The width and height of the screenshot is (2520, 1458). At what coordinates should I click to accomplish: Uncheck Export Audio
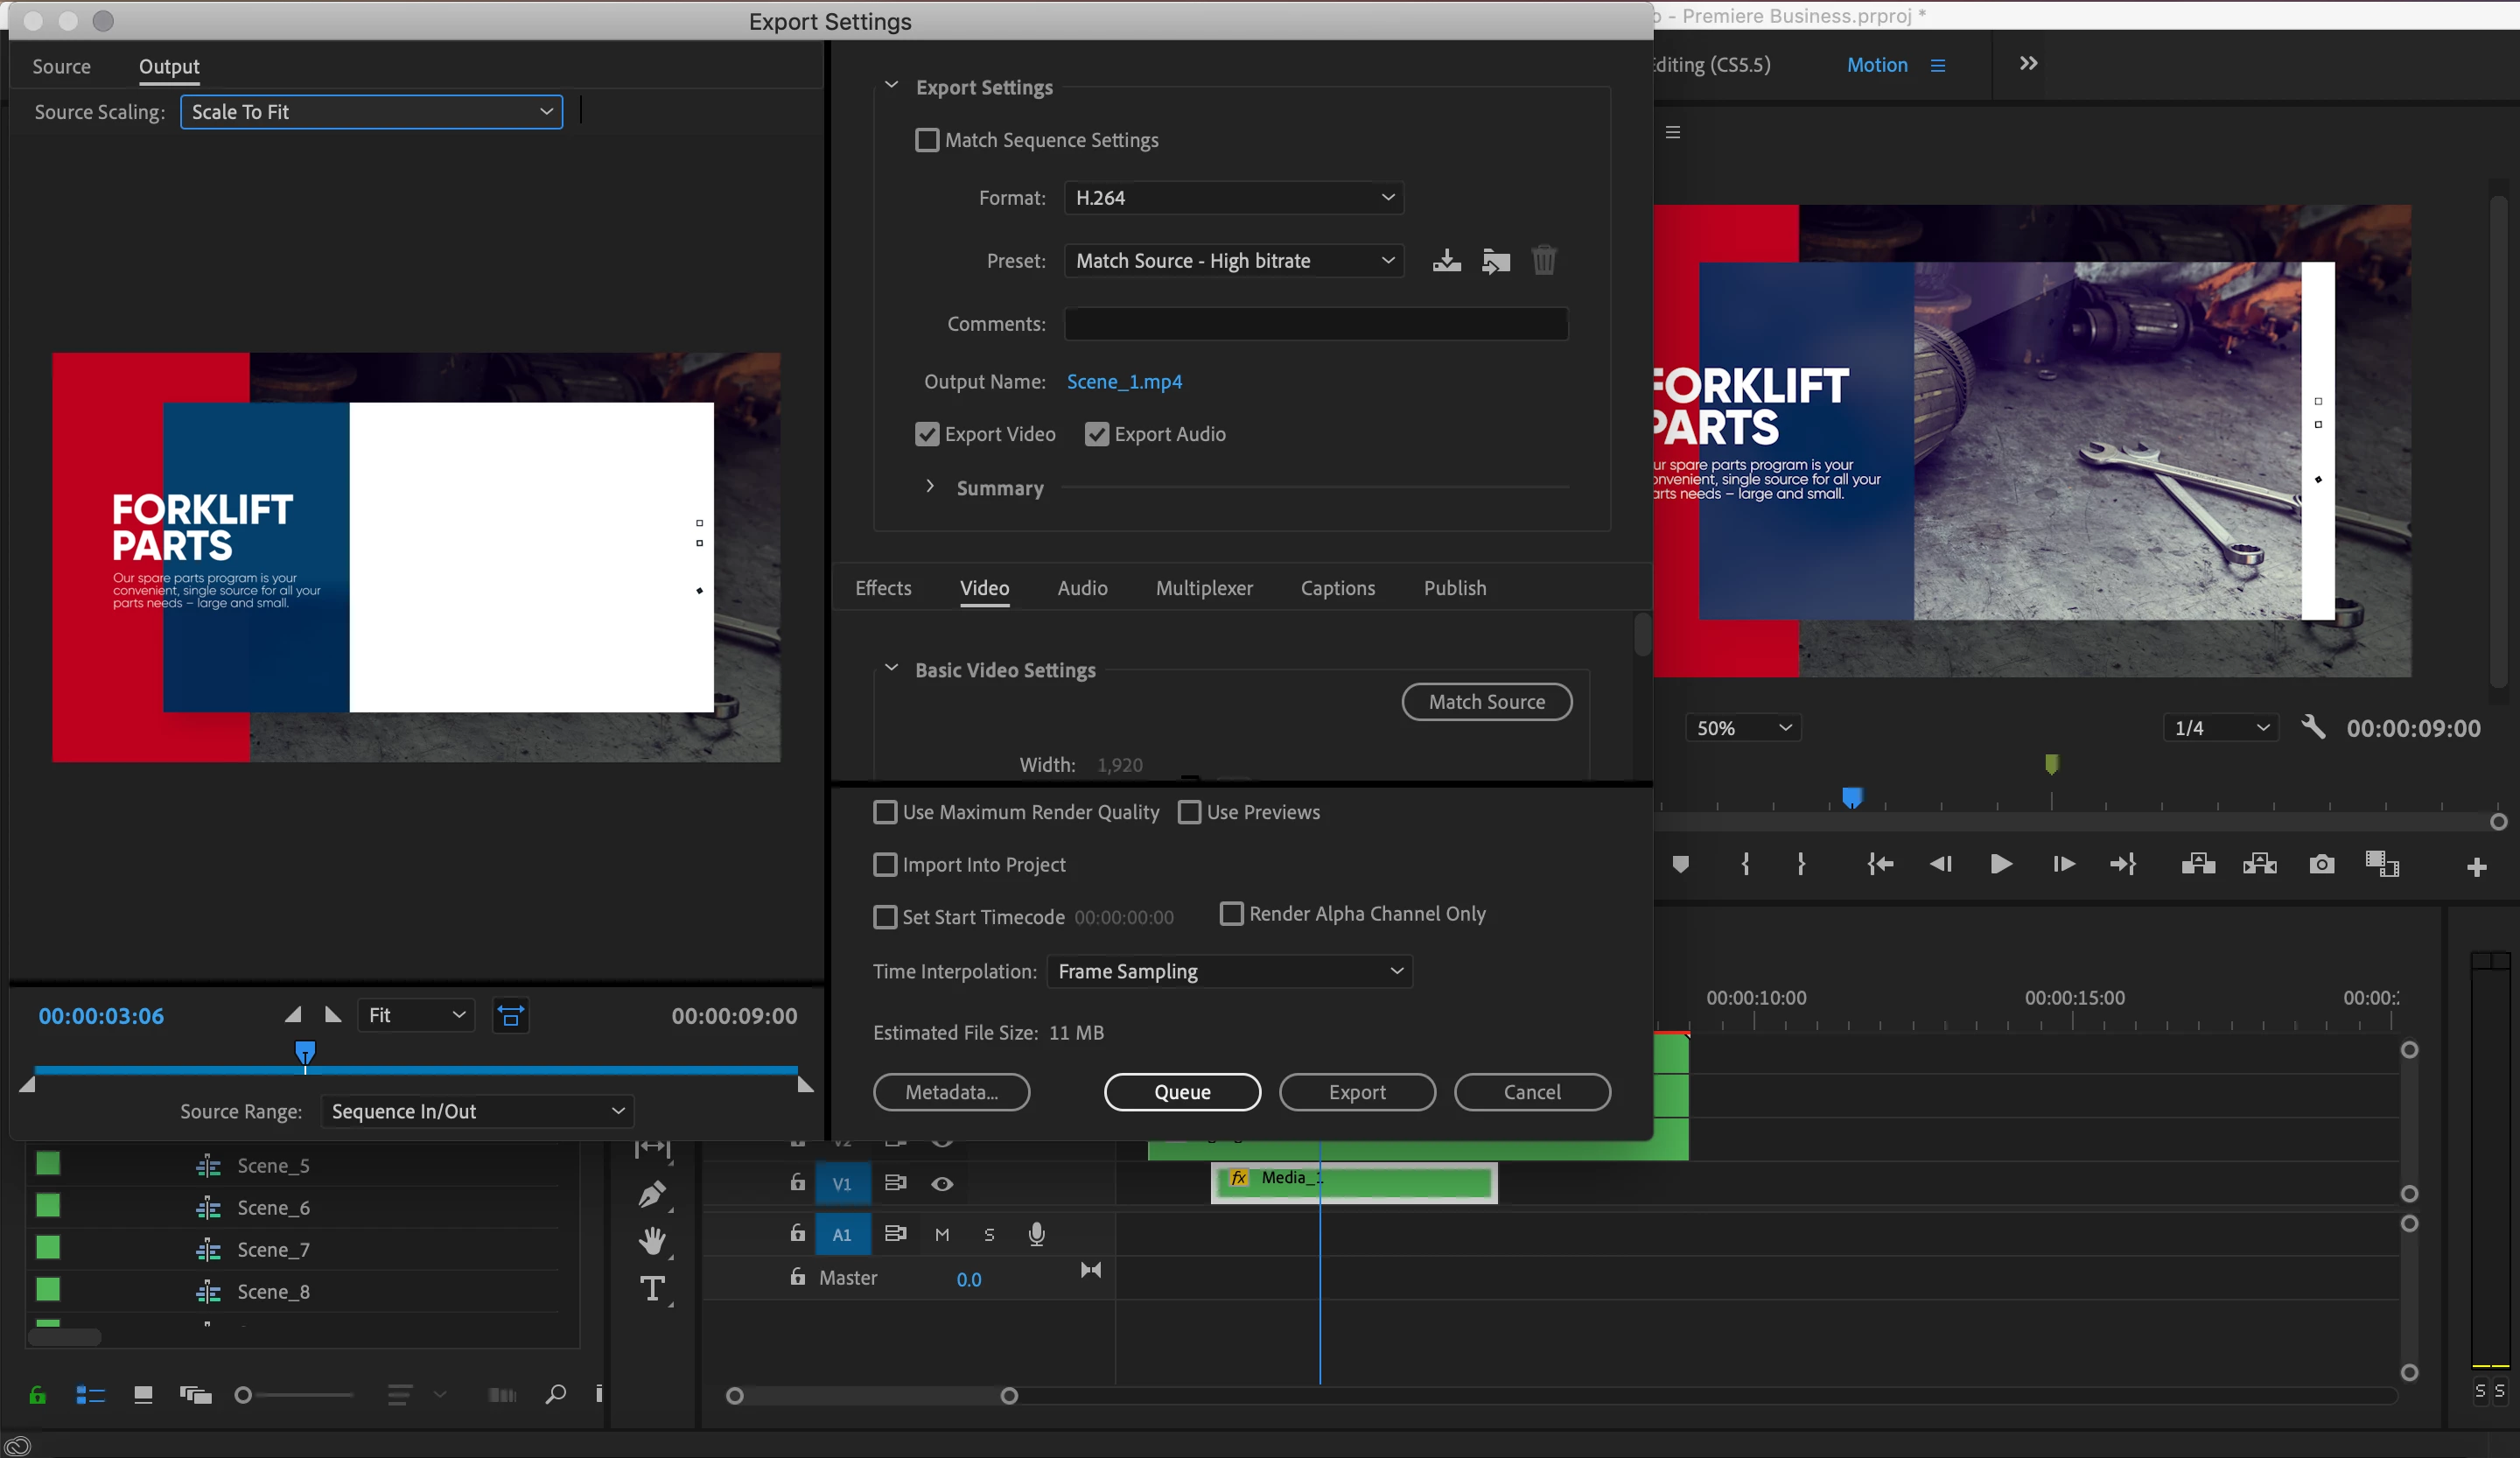[1097, 434]
